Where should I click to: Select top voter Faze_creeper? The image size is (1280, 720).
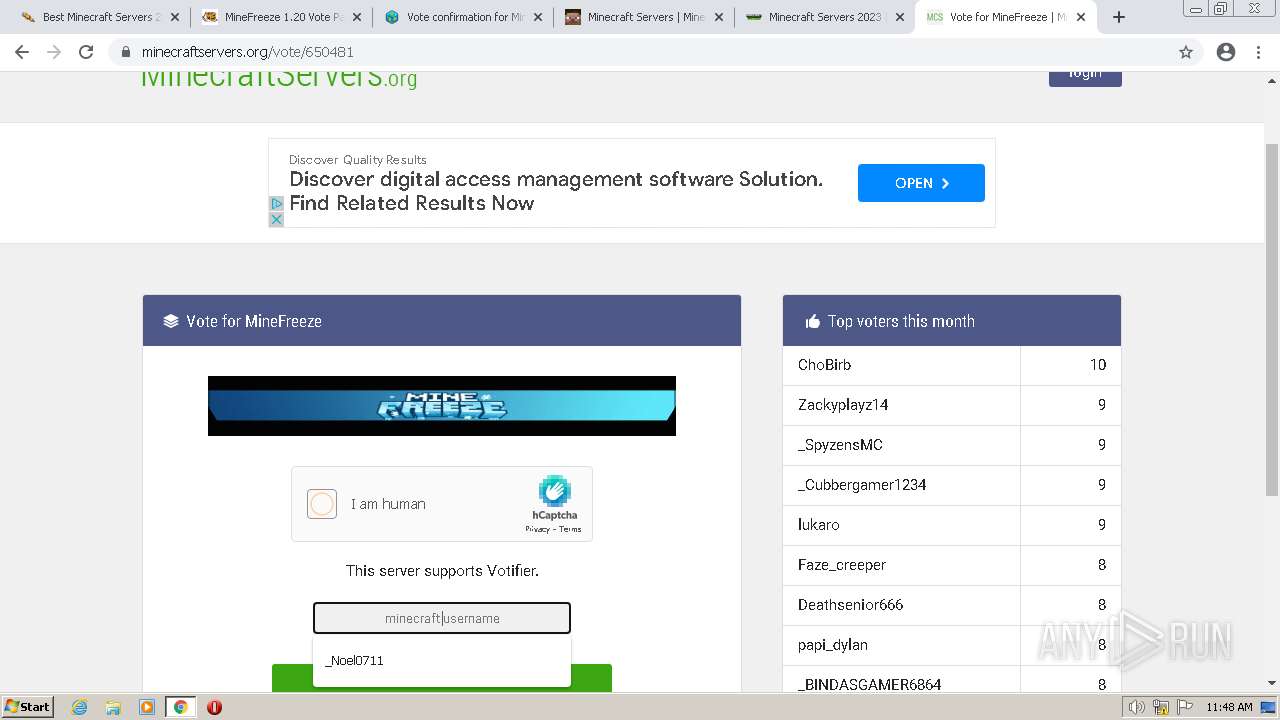pos(842,565)
